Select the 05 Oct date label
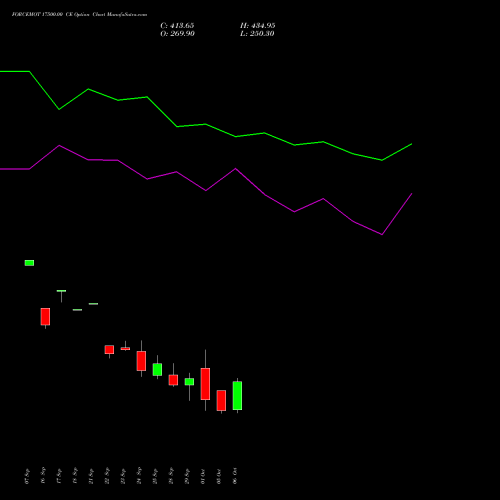Screen dimensions: 500x500 [x=219, y=476]
